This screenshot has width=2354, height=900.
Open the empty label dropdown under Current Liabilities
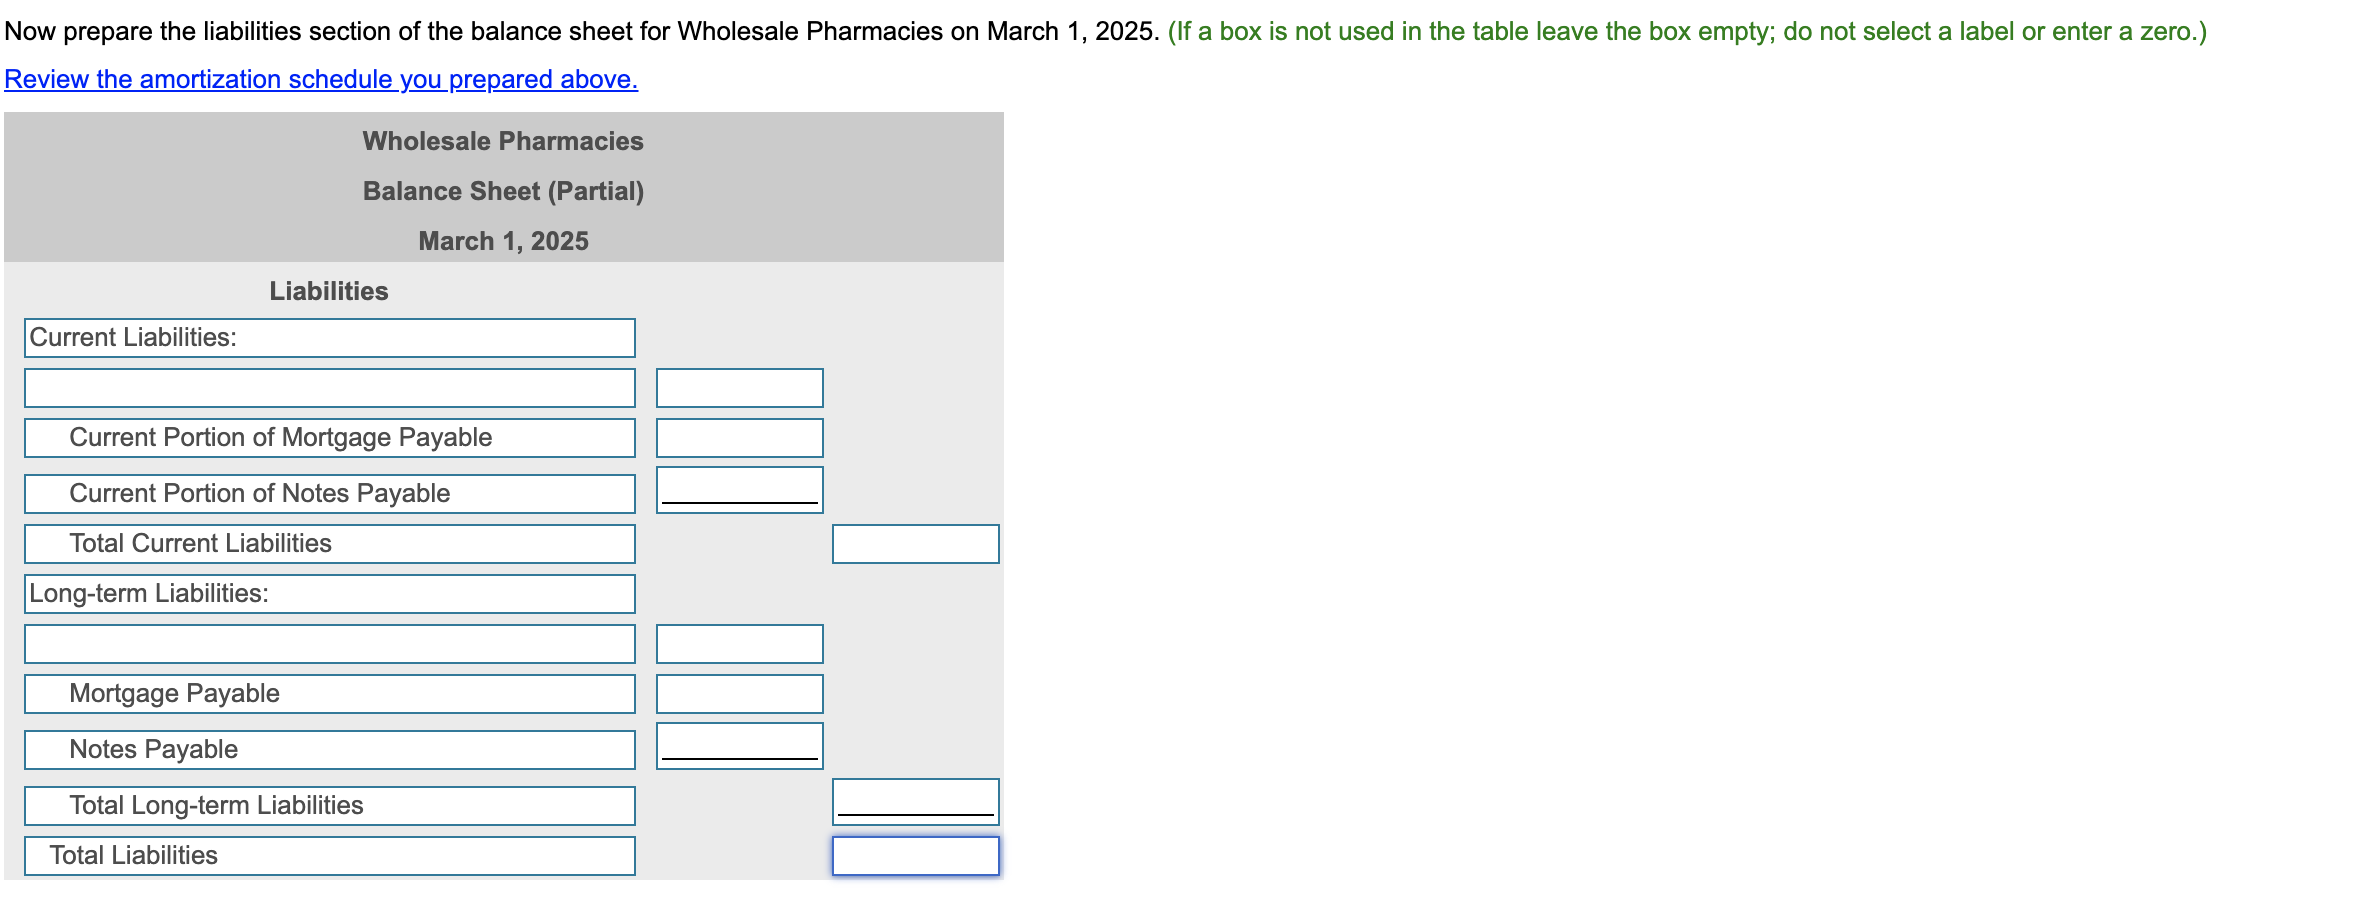[330, 388]
